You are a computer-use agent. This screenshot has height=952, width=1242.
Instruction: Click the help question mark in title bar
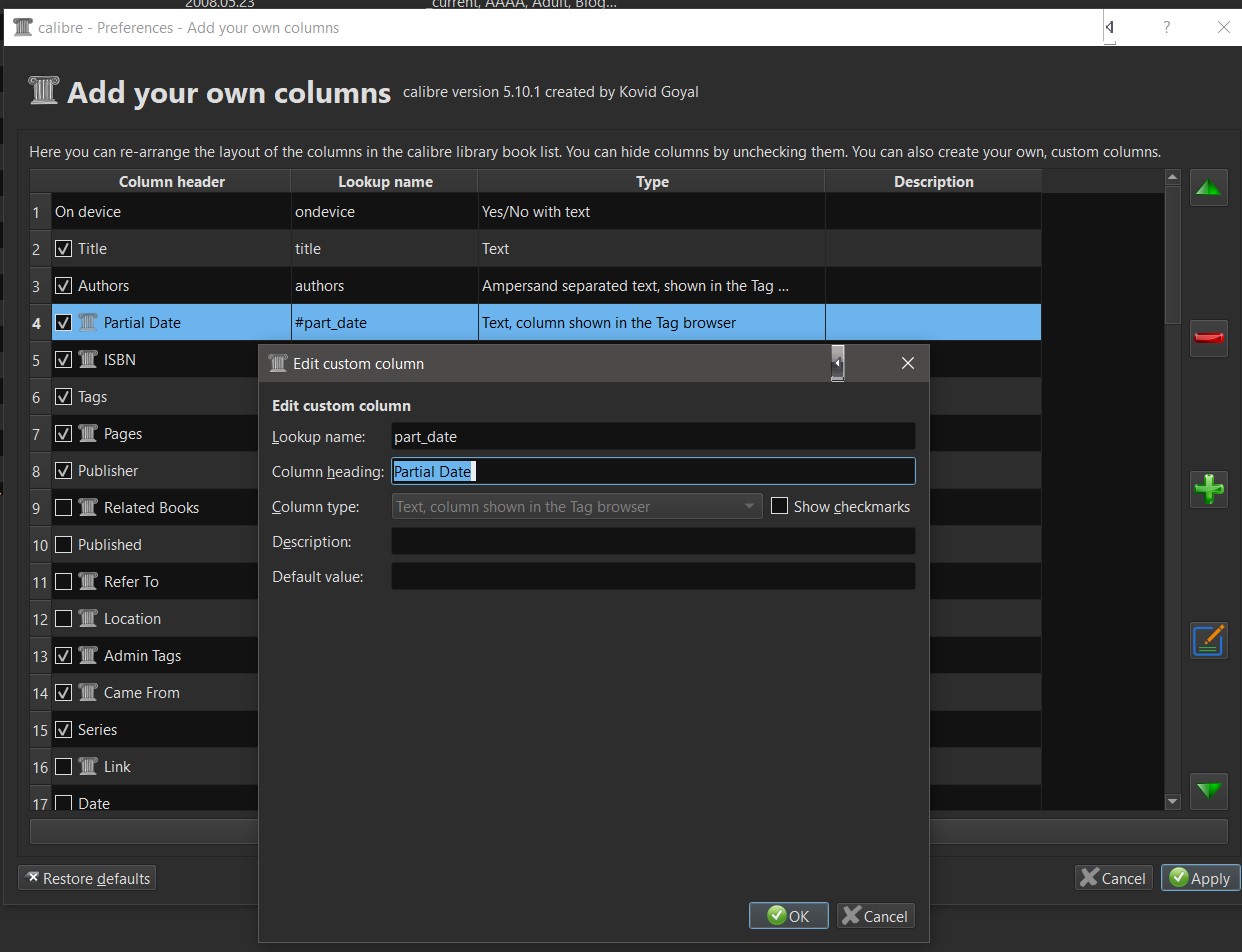point(1166,28)
